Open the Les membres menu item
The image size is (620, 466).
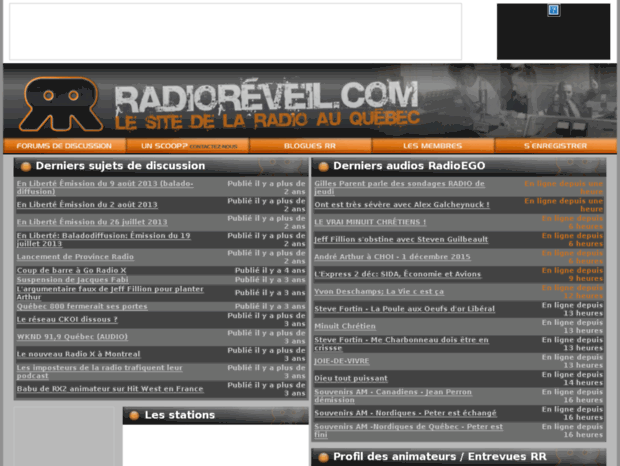(x=433, y=146)
